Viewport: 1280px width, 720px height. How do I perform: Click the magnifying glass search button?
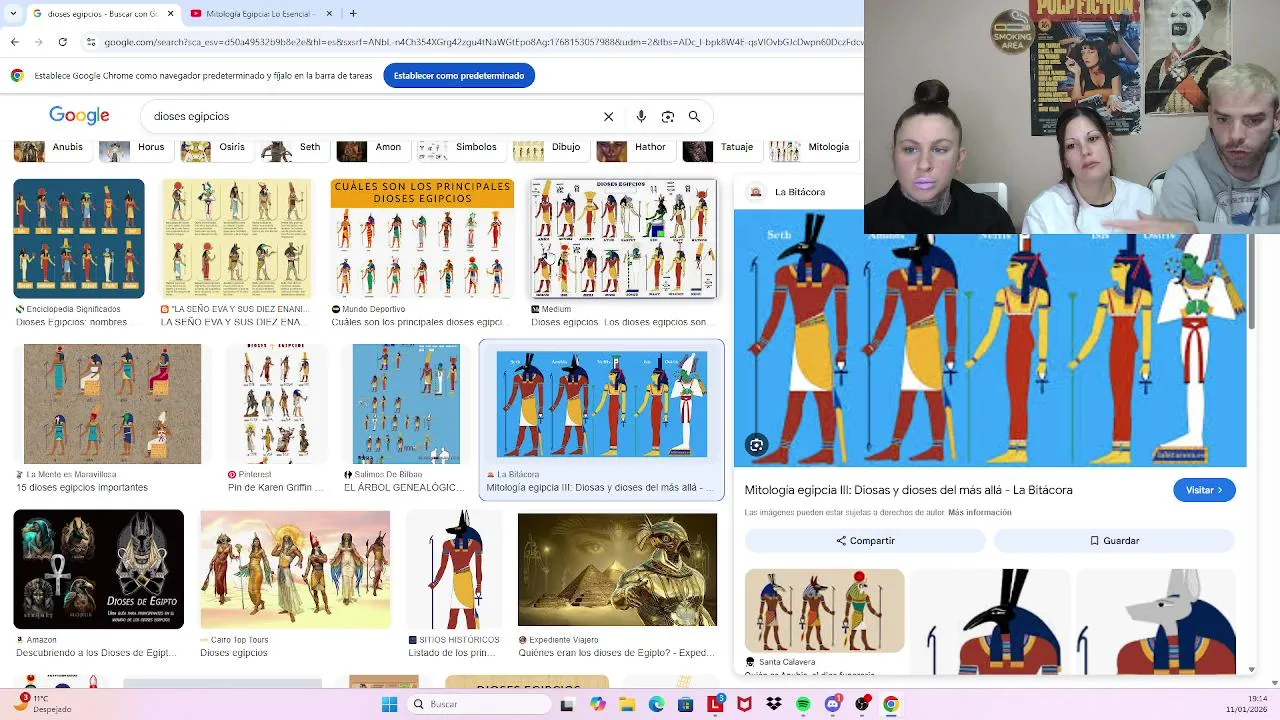[x=694, y=116]
